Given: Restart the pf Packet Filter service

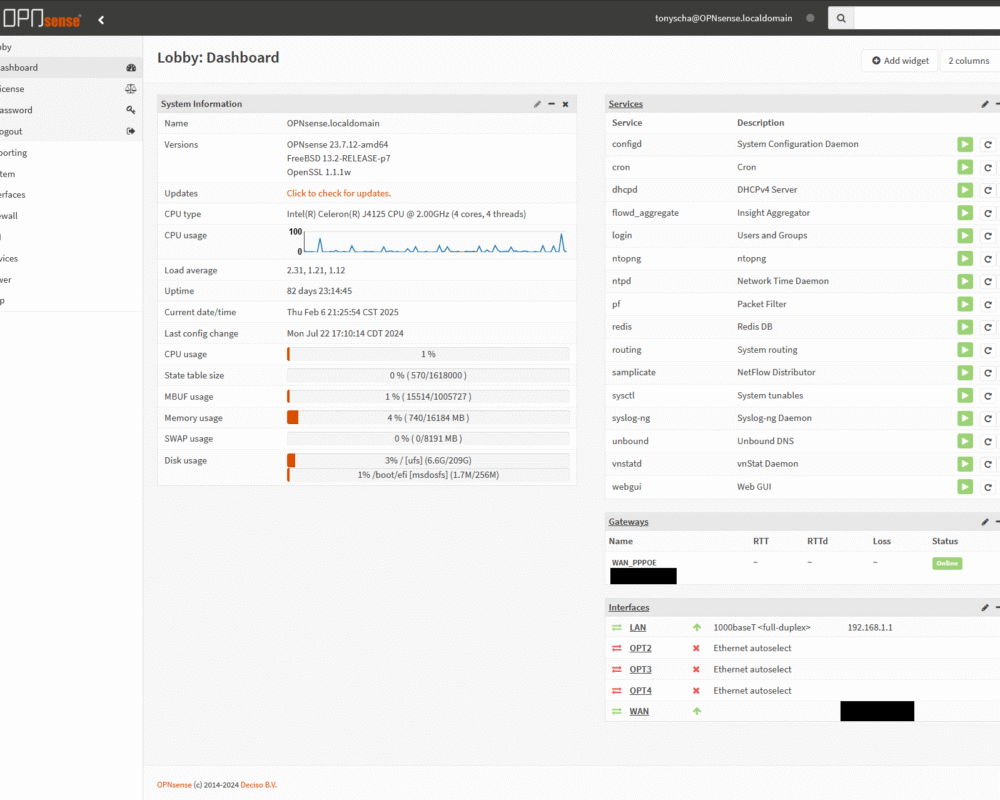Looking at the screenshot, I should pos(987,304).
